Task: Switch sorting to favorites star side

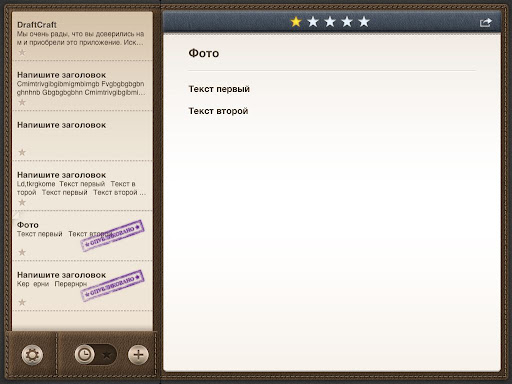Action: pyautogui.click(x=107, y=355)
